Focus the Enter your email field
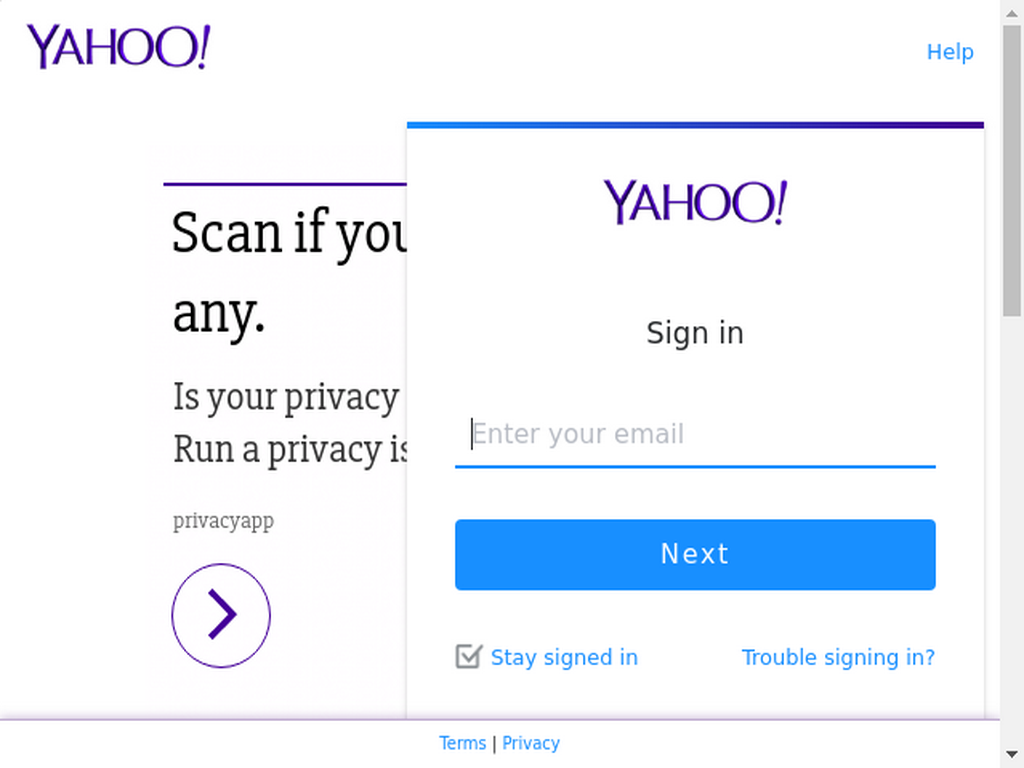Image resolution: width=1024 pixels, height=768 pixels. [695, 434]
